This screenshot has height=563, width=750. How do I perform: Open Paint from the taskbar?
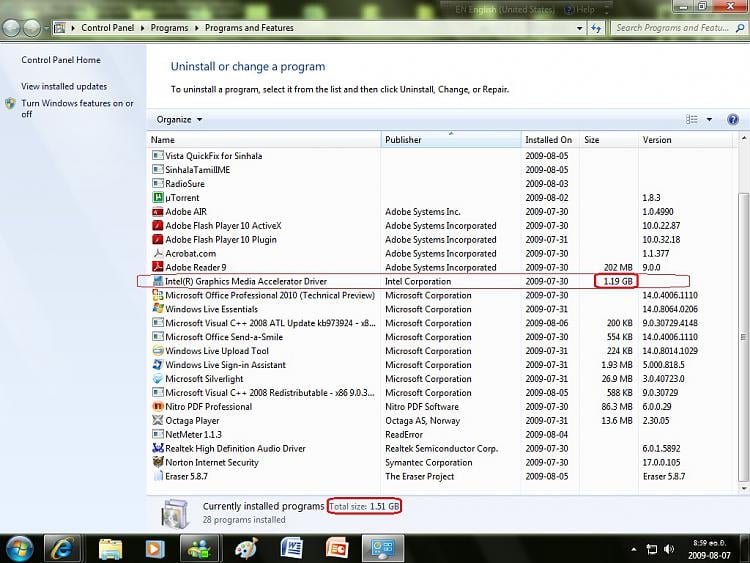tap(246, 549)
